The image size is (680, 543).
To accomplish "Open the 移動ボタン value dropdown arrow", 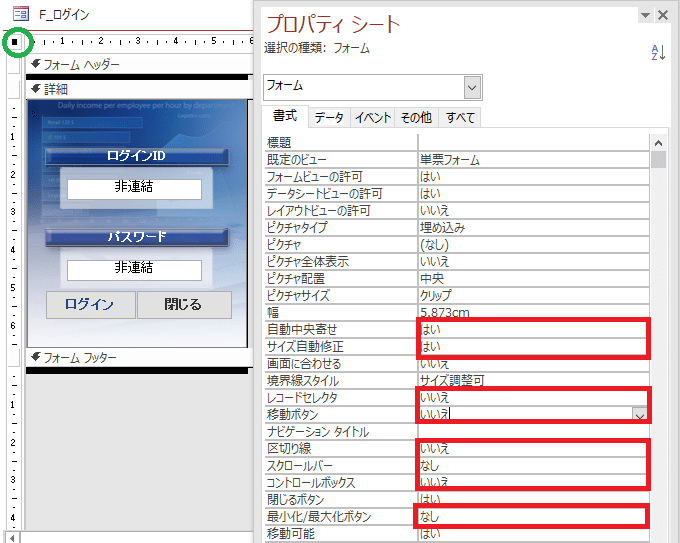I will click(640, 415).
